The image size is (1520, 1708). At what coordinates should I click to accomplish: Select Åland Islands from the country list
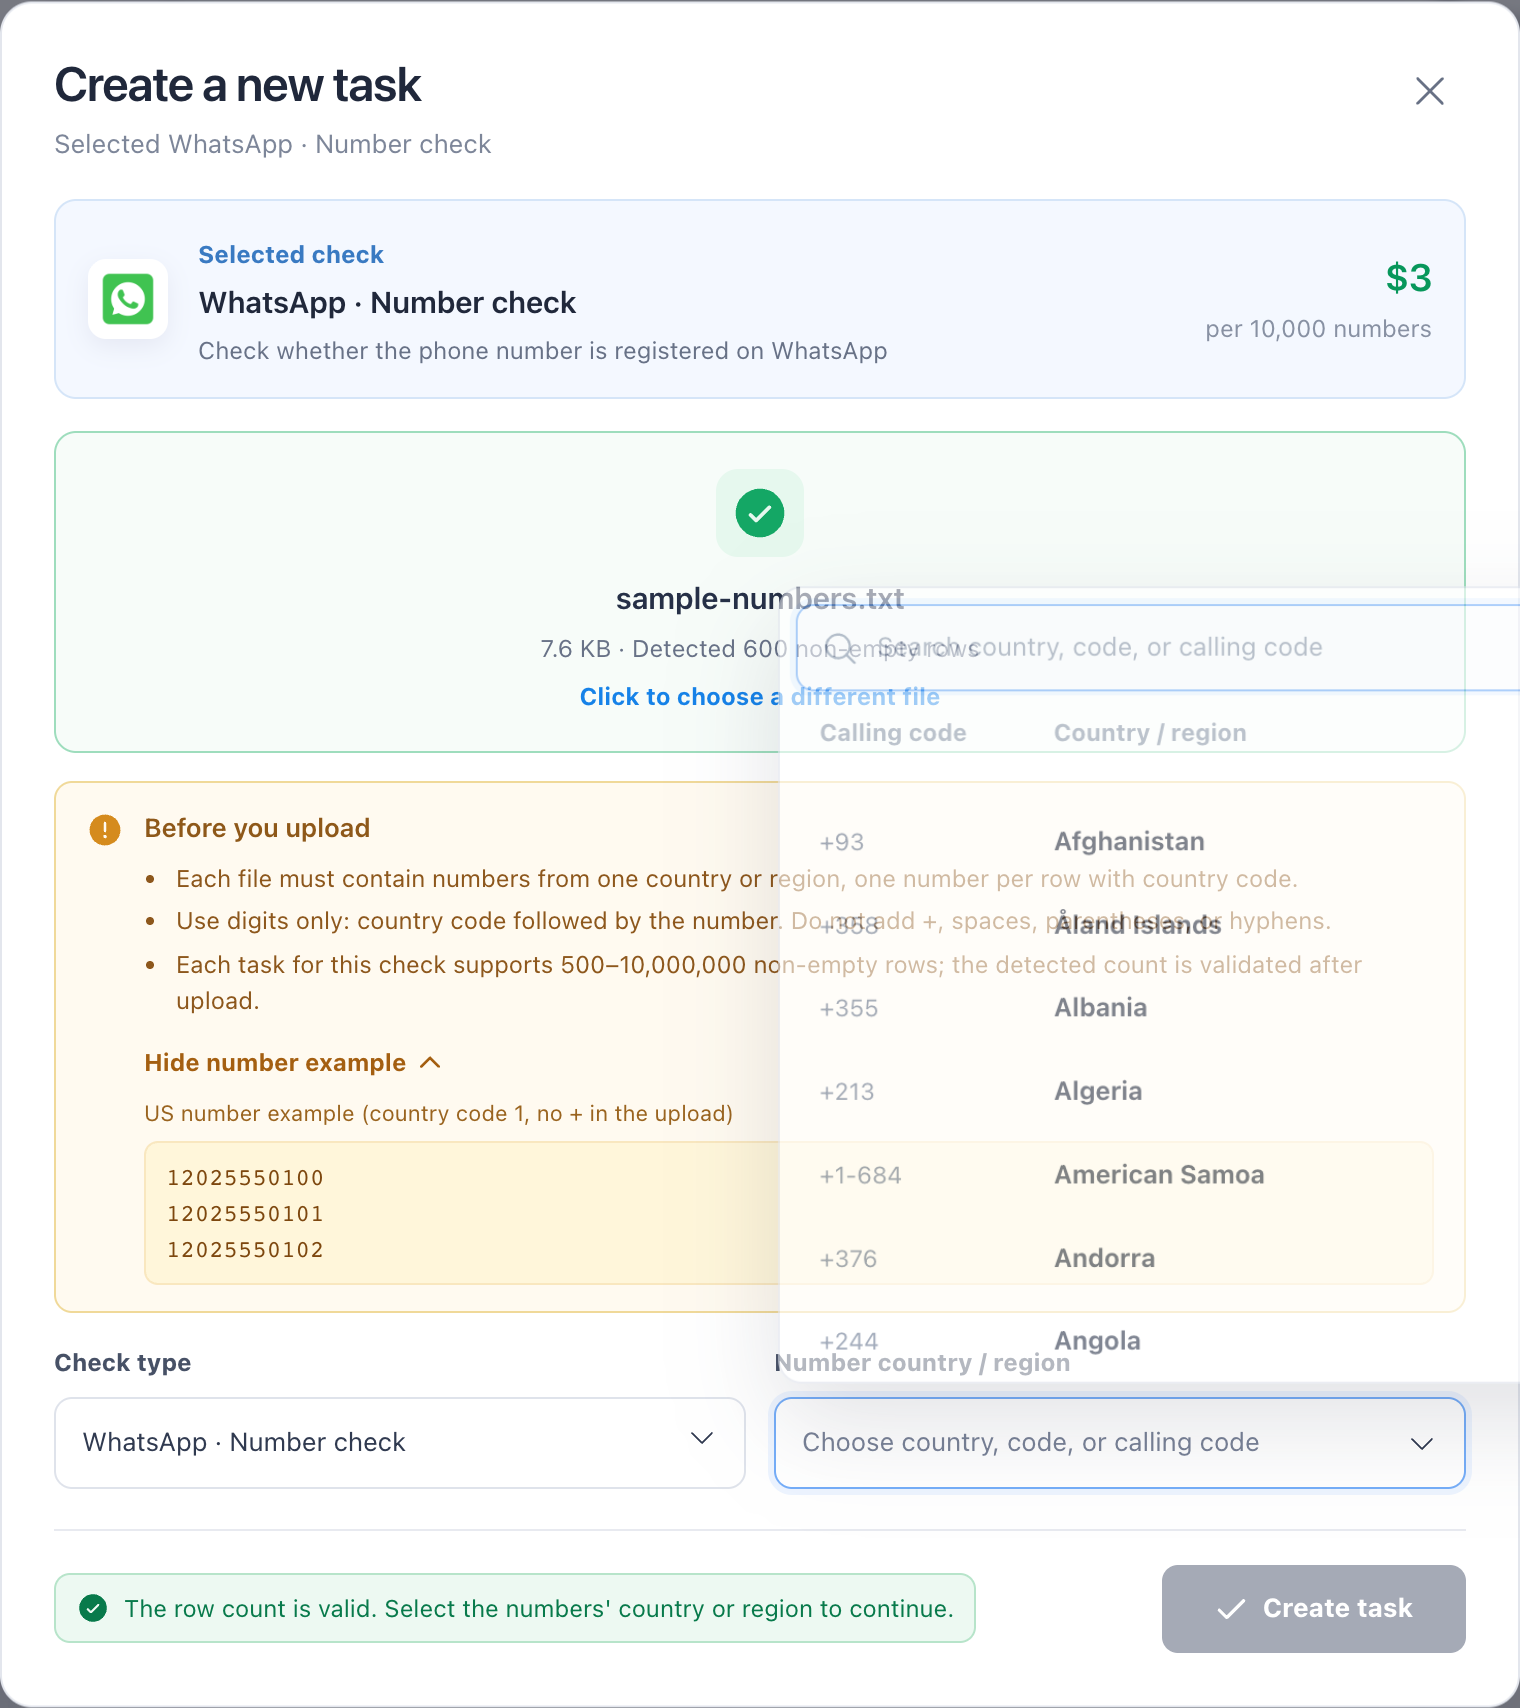click(1150, 925)
